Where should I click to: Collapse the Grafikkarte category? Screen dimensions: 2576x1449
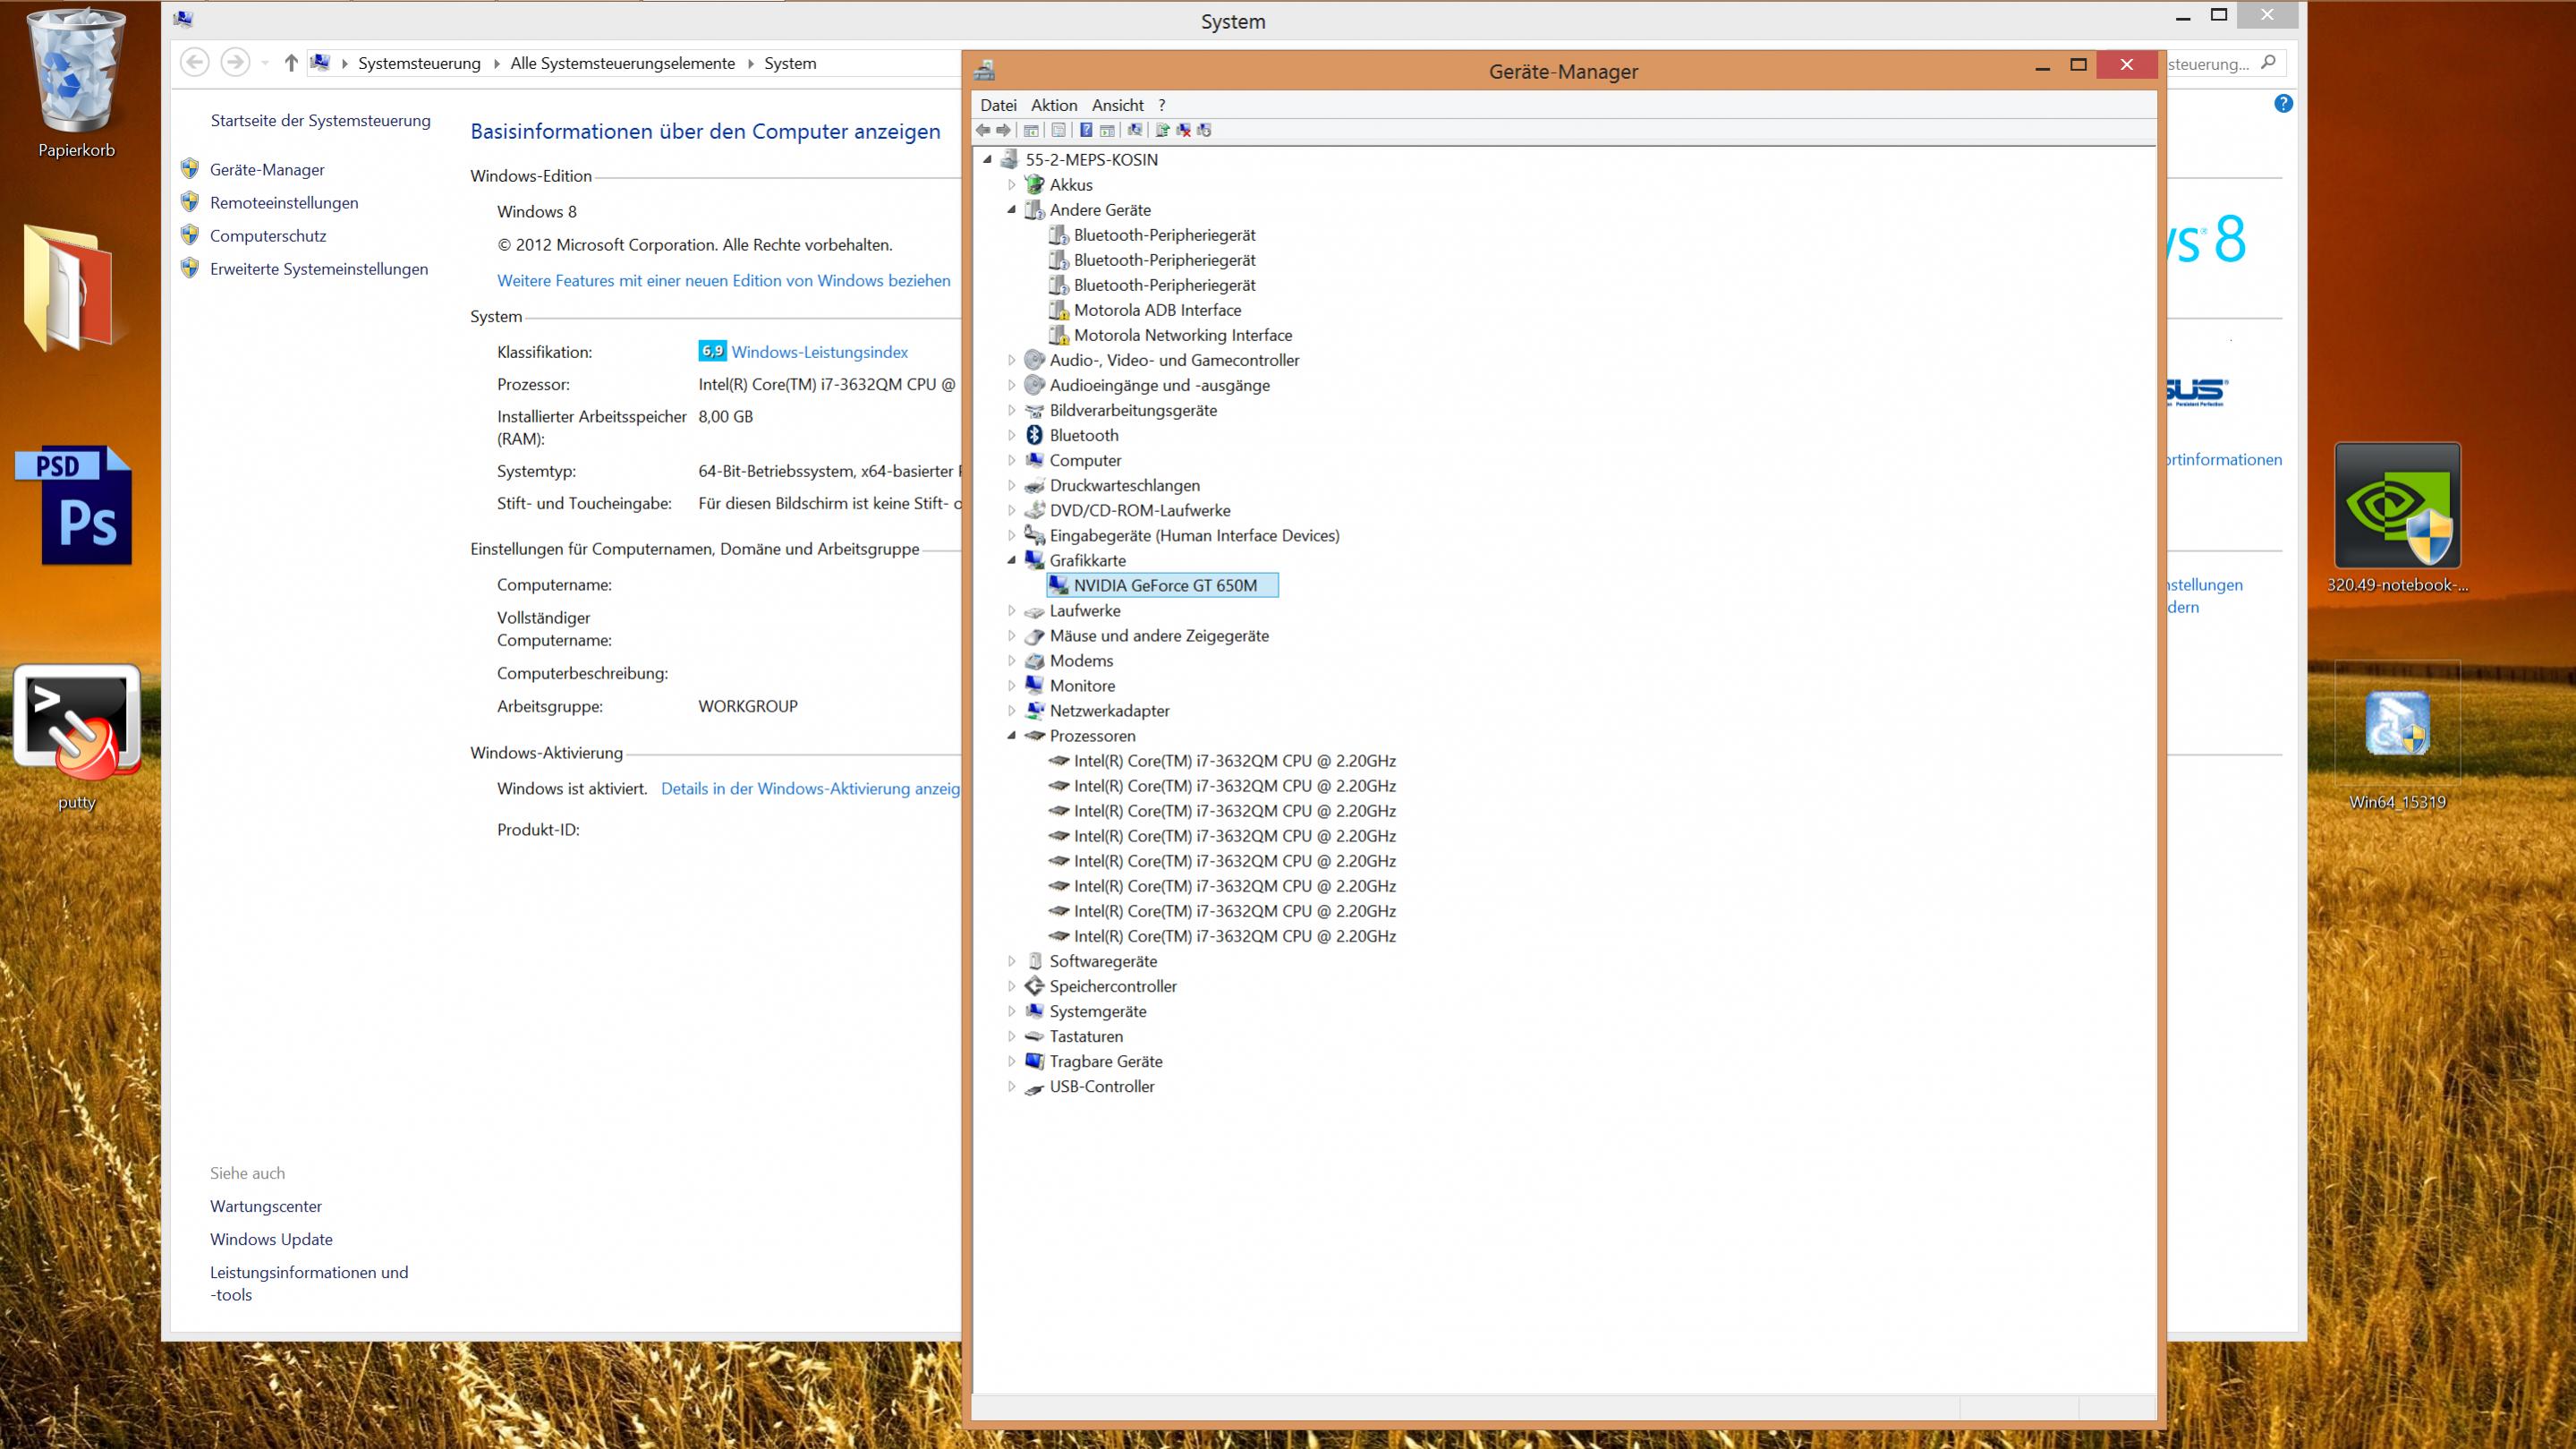click(x=1012, y=560)
